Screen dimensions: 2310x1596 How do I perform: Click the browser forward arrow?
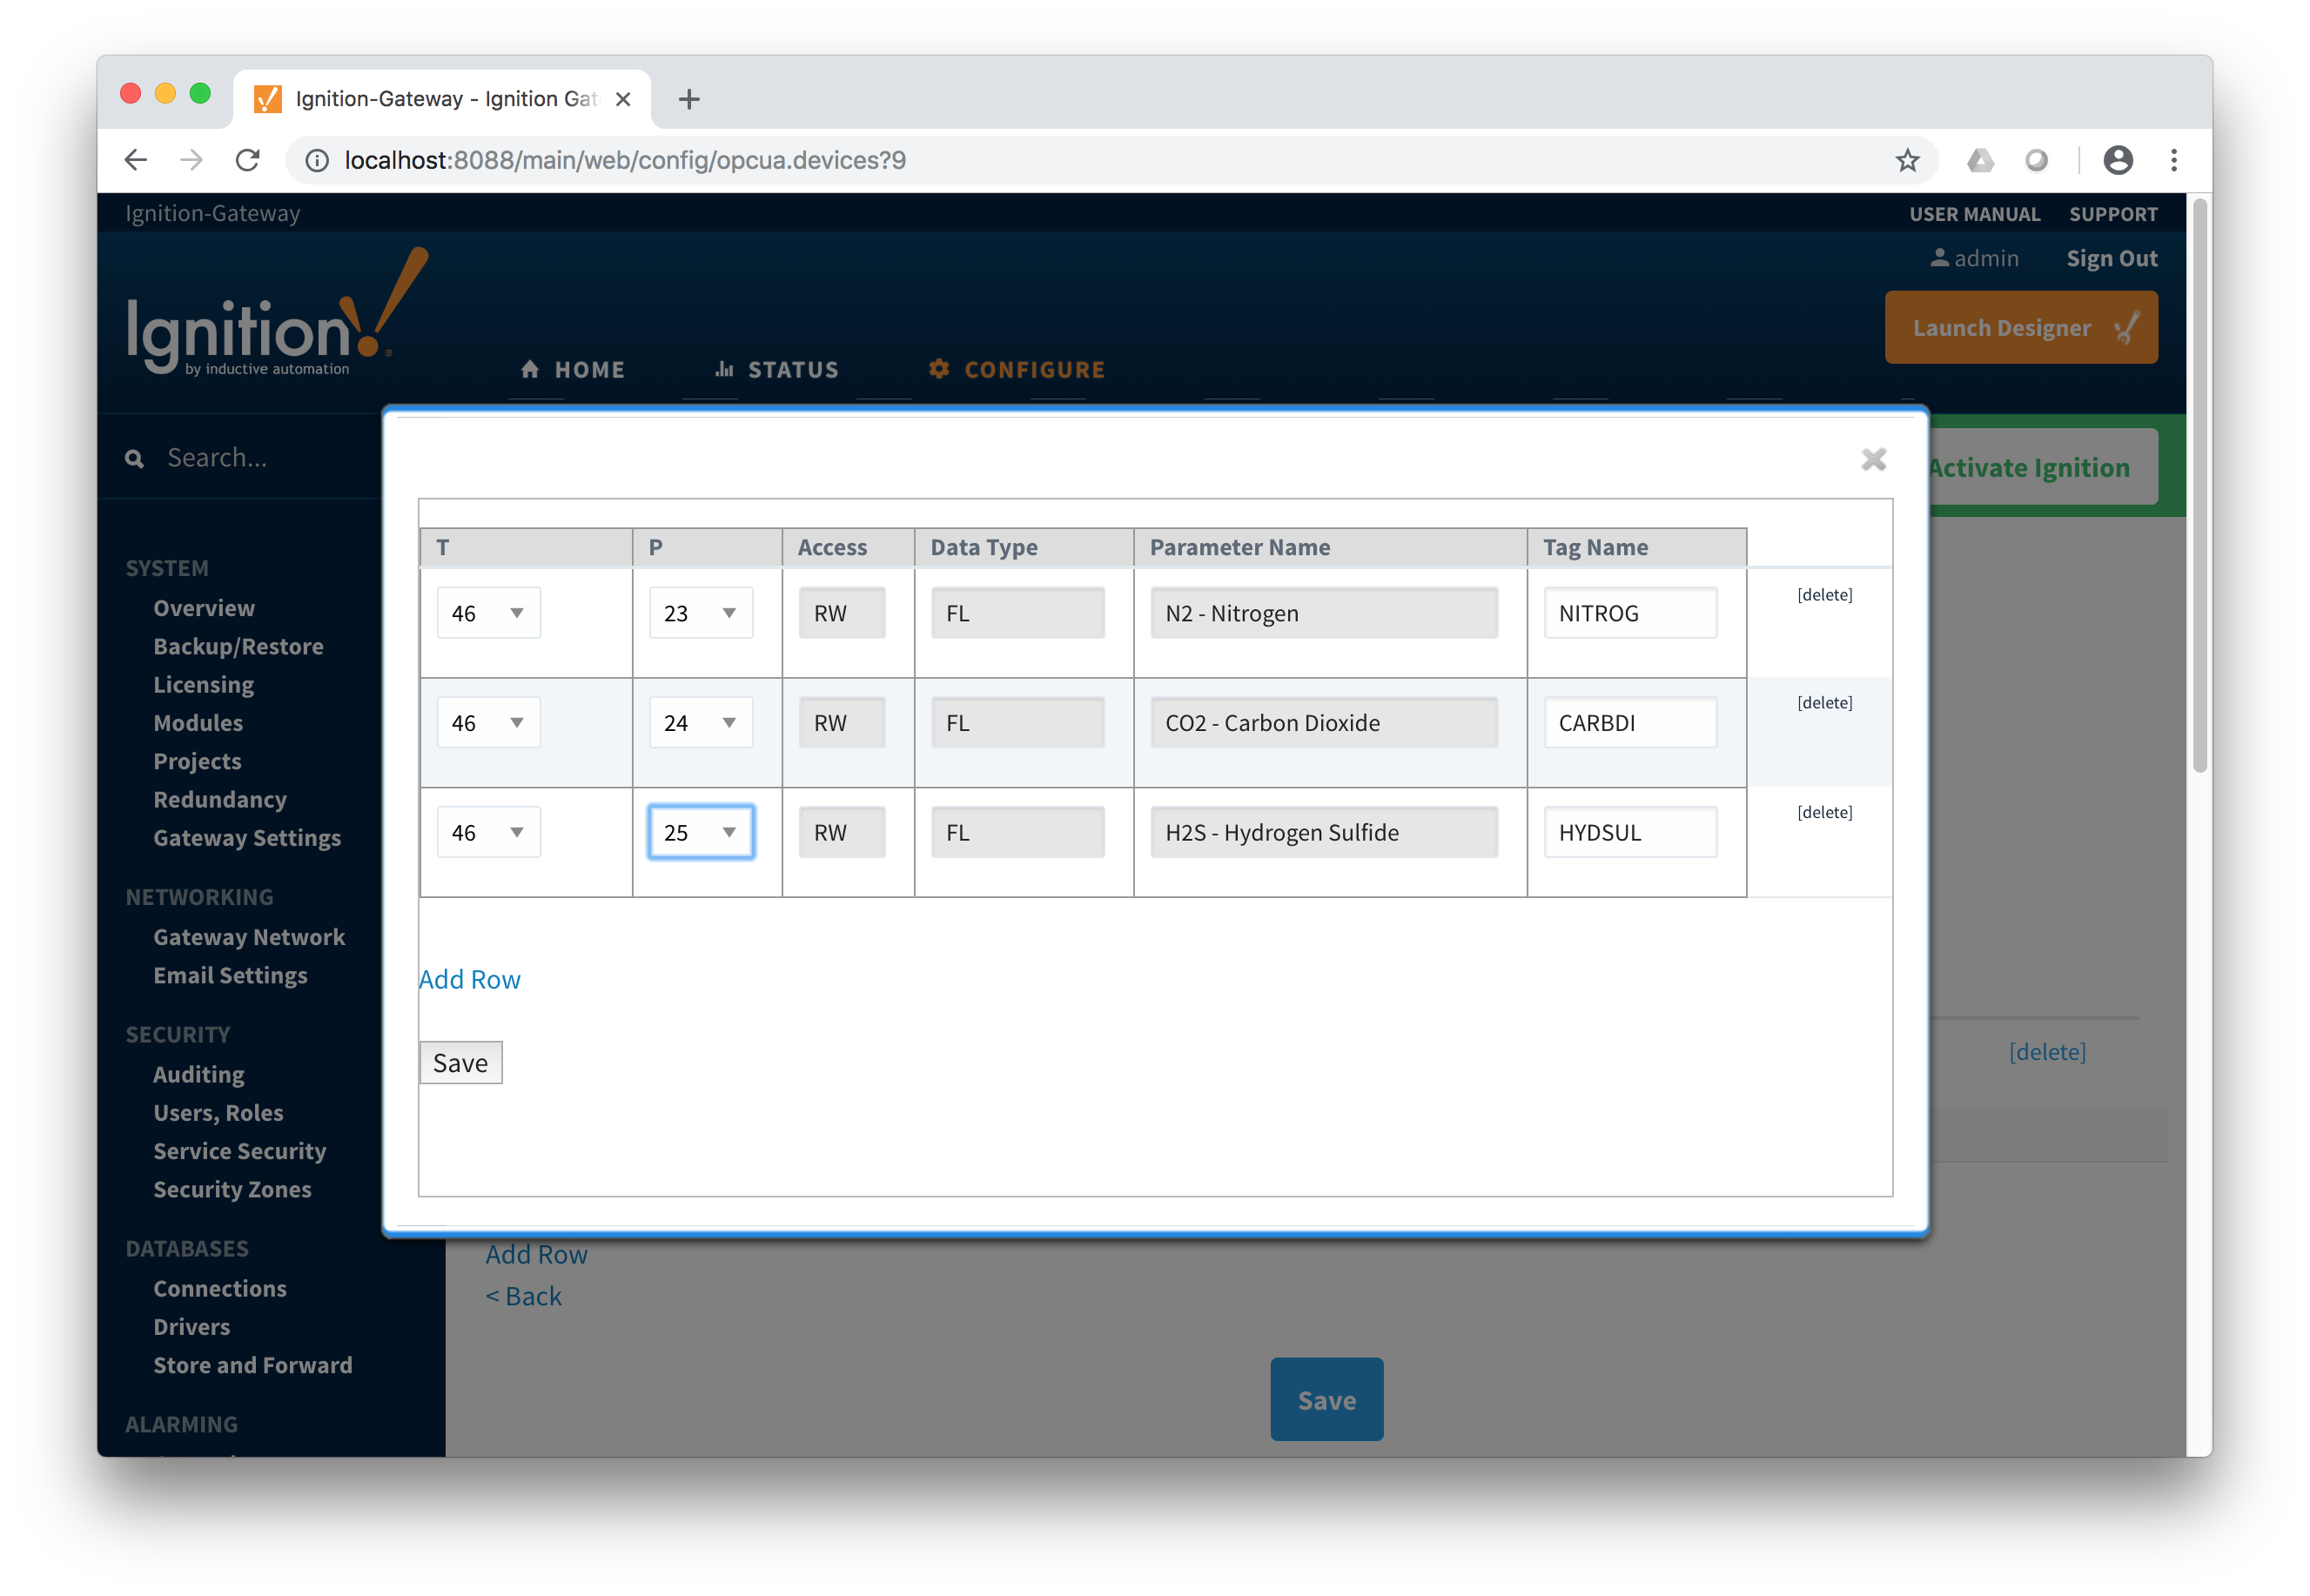pos(191,160)
